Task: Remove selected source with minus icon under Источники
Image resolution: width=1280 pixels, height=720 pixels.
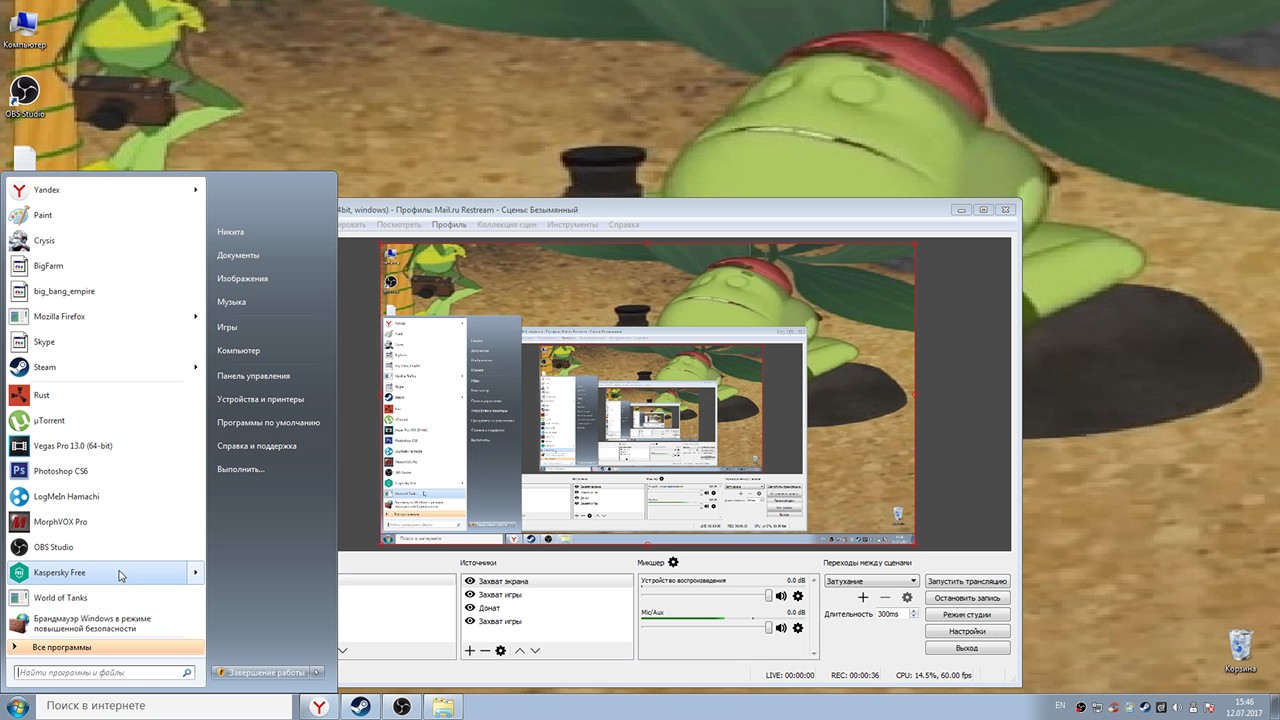Action: 485,651
